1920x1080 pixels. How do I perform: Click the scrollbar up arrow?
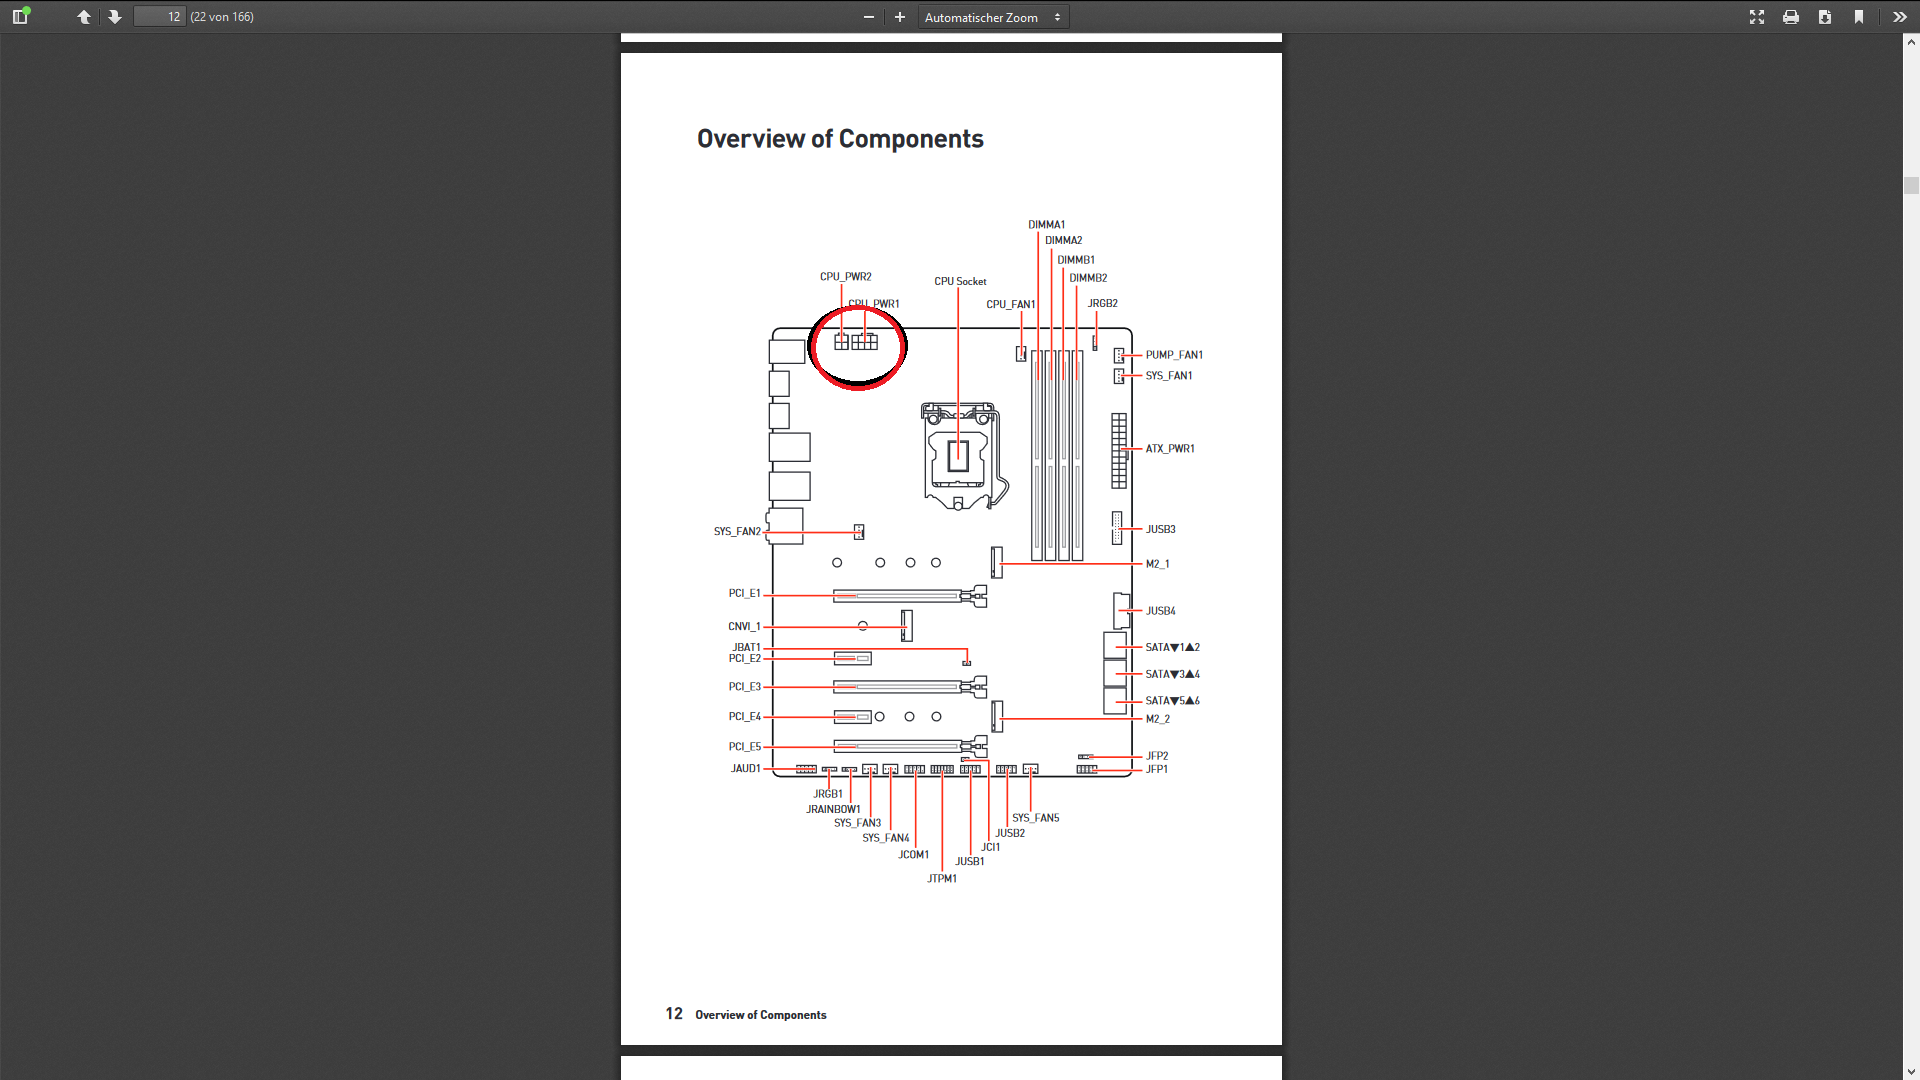point(1911,42)
